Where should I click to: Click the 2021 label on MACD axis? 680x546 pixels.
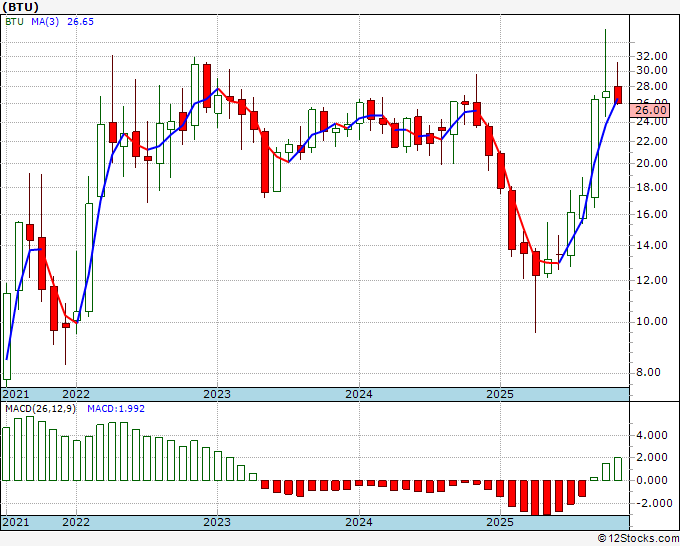[16, 522]
